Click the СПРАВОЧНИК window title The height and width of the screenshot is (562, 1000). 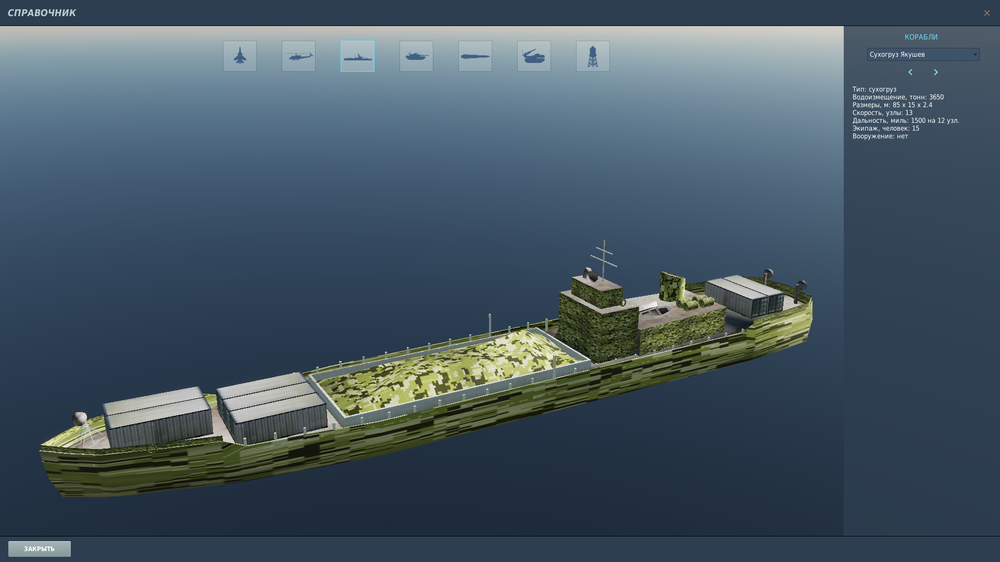pyautogui.click(x=41, y=13)
